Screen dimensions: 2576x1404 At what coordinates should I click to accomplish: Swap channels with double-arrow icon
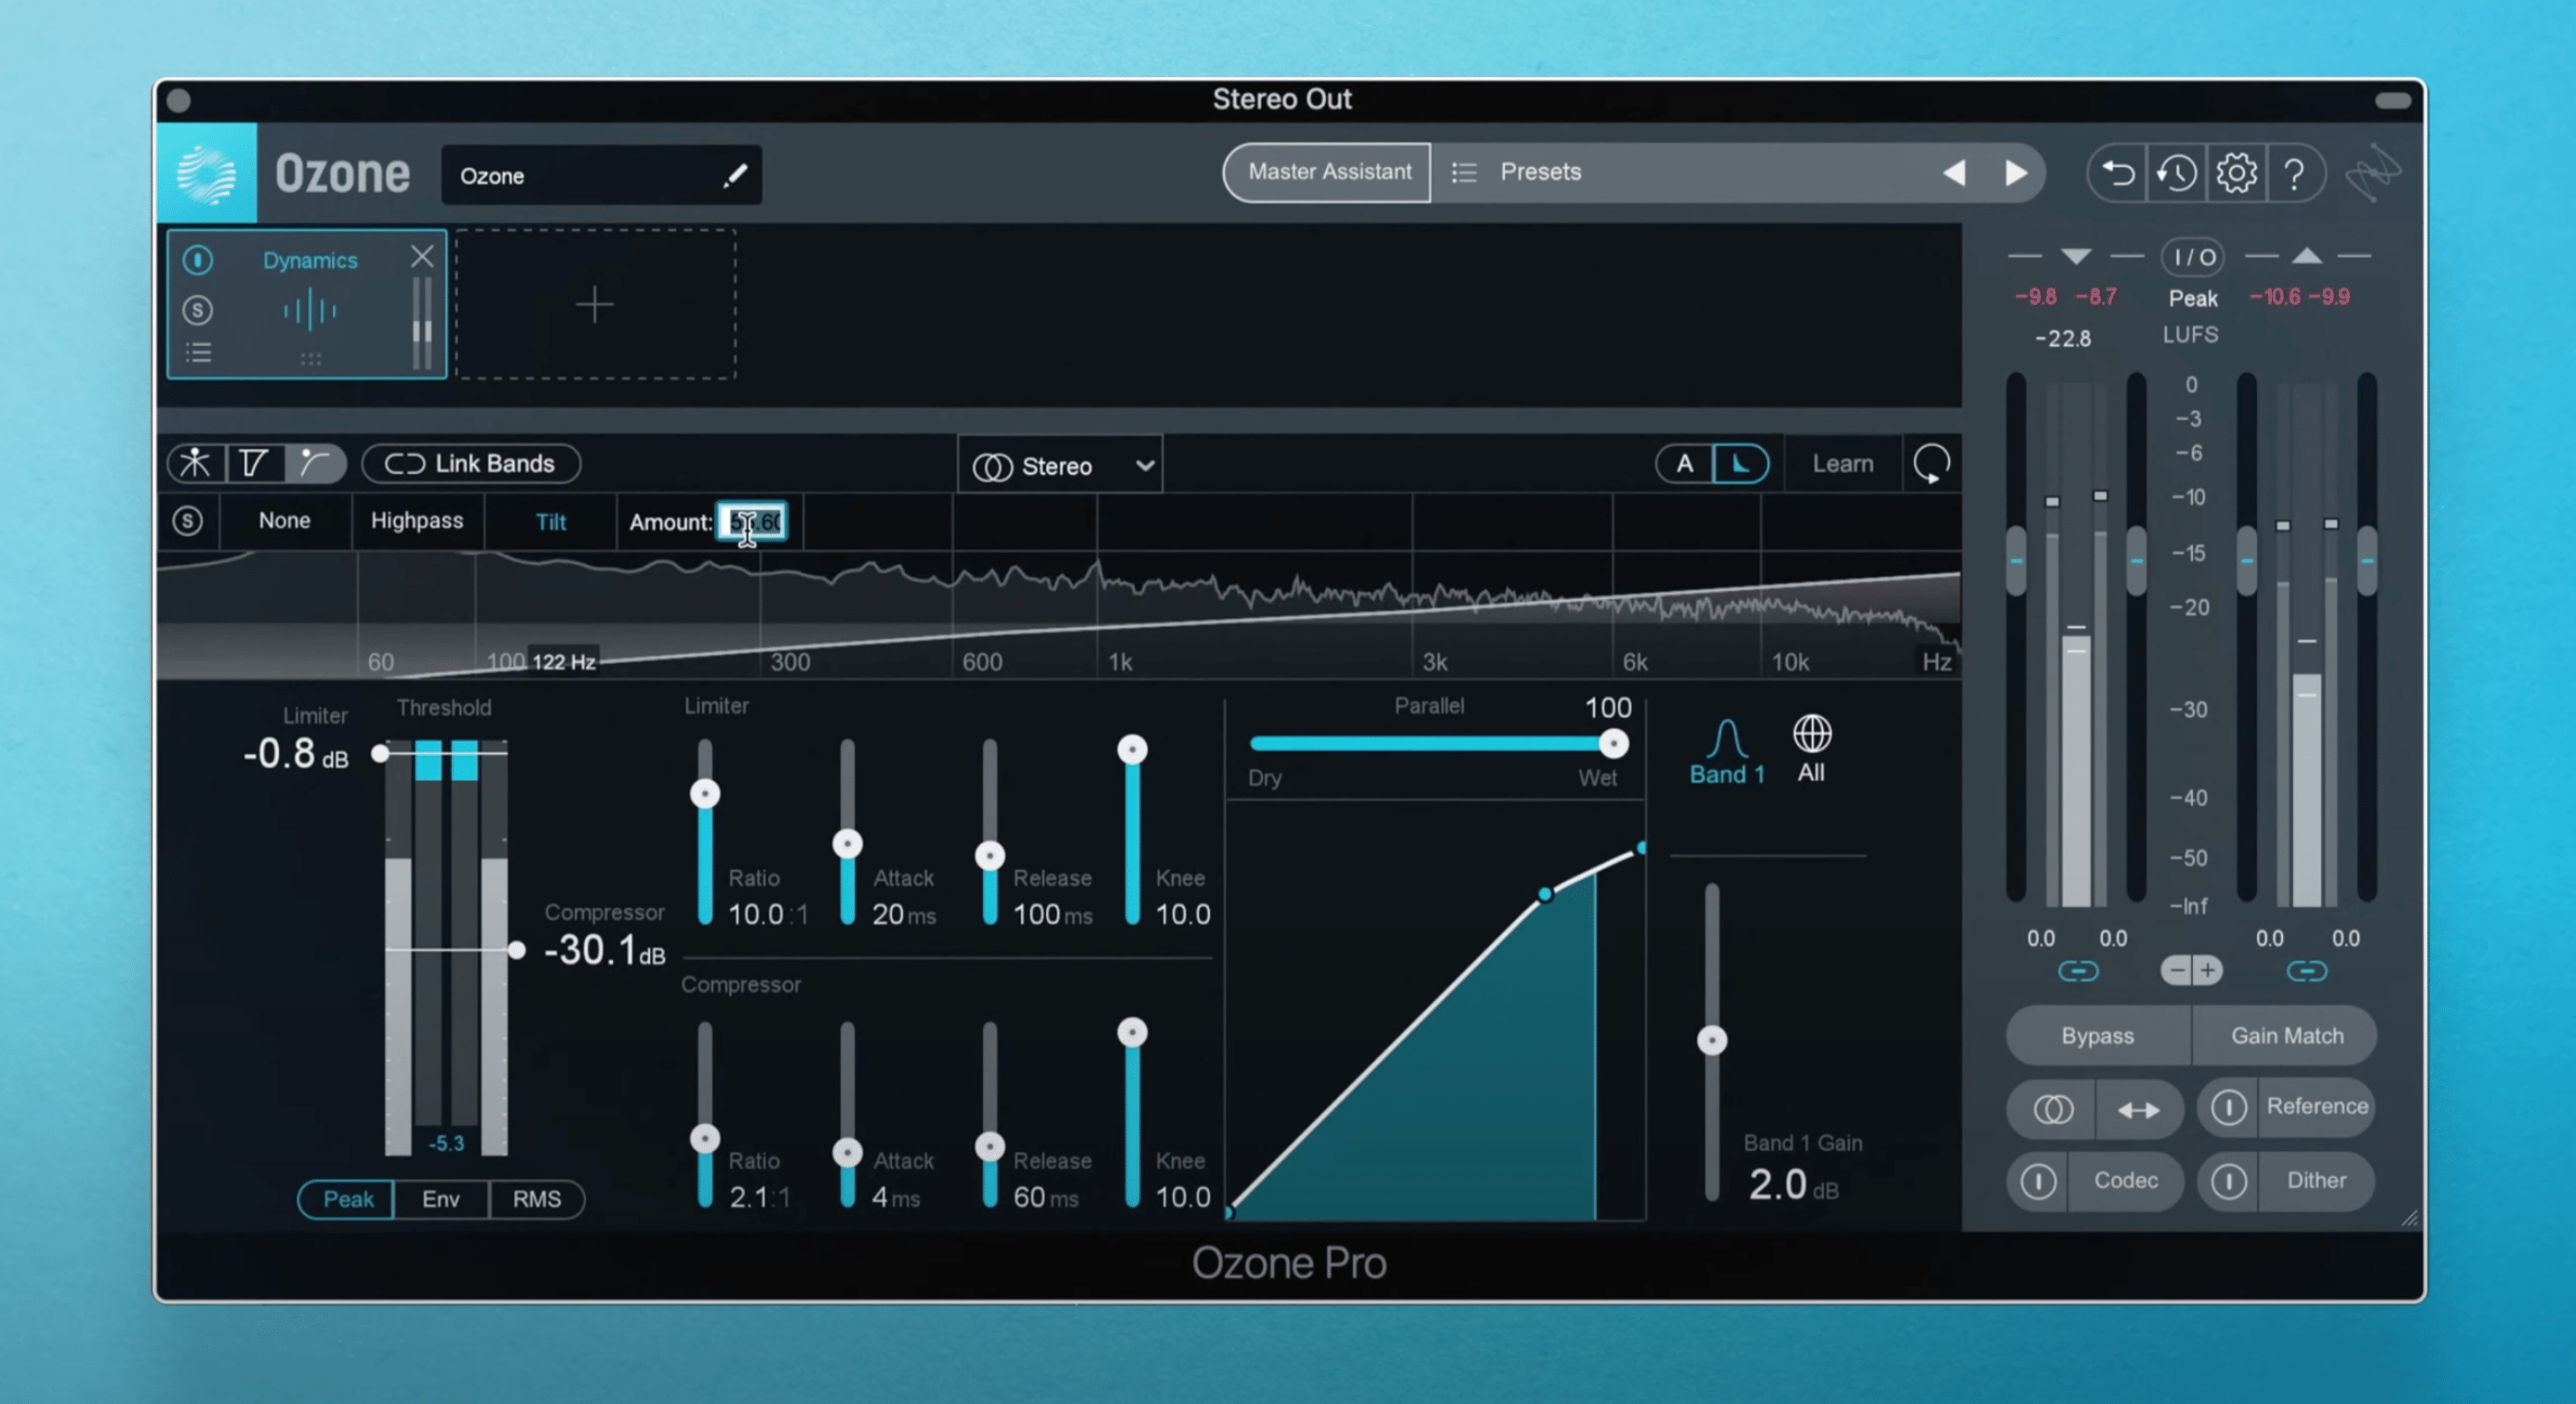[x=2138, y=1110]
